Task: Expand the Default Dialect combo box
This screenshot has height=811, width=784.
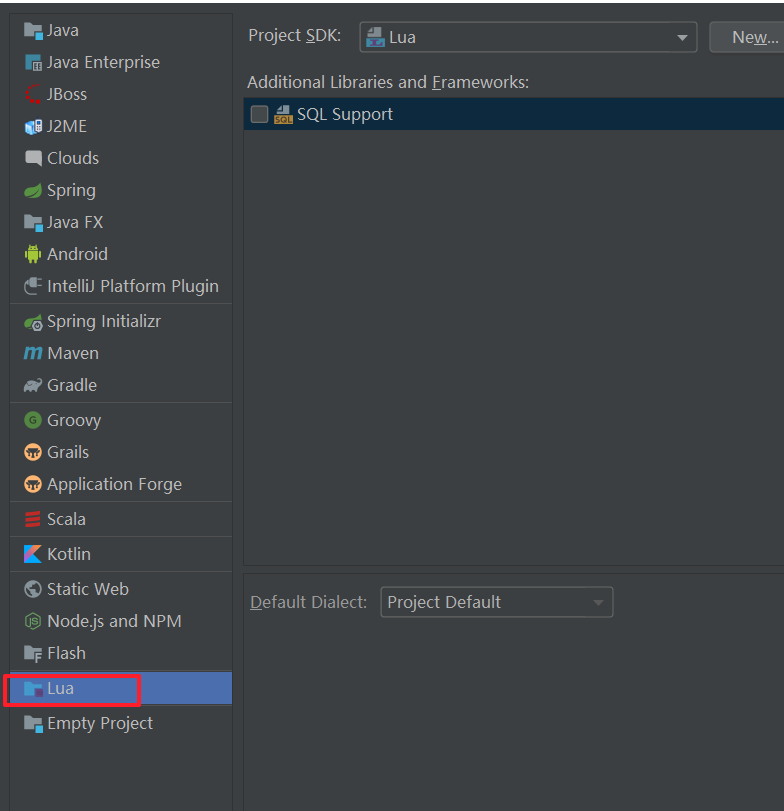Action: click(496, 602)
